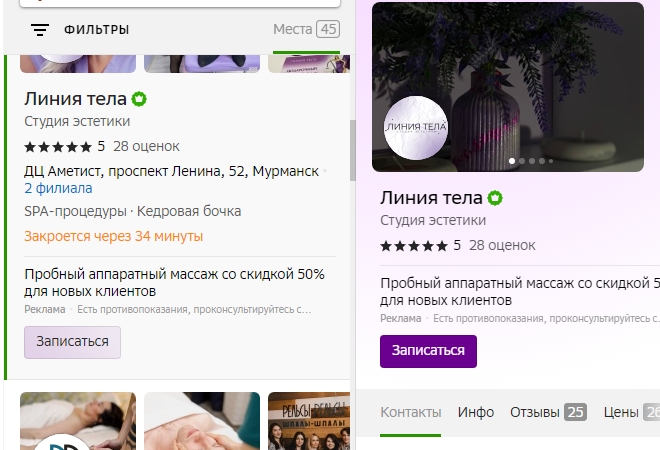660x450 pixels.
Task: Click the left panel vertical scrollbar
Action: tap(351, 150)
